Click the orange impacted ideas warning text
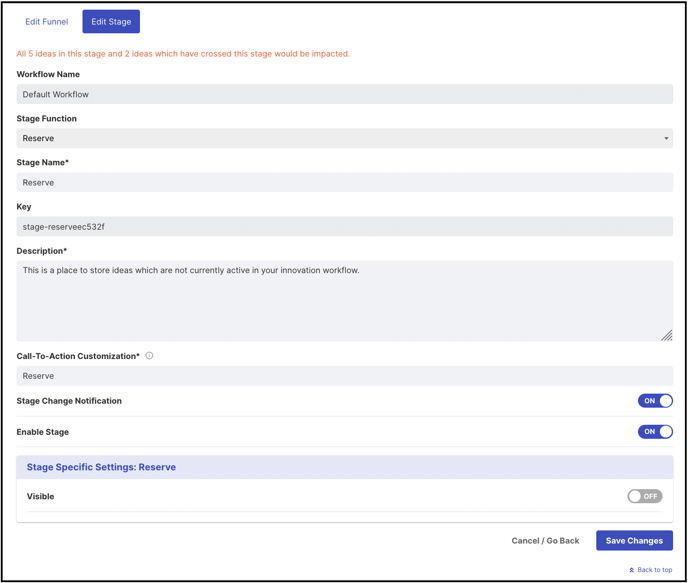 click(x=183, y=54)
